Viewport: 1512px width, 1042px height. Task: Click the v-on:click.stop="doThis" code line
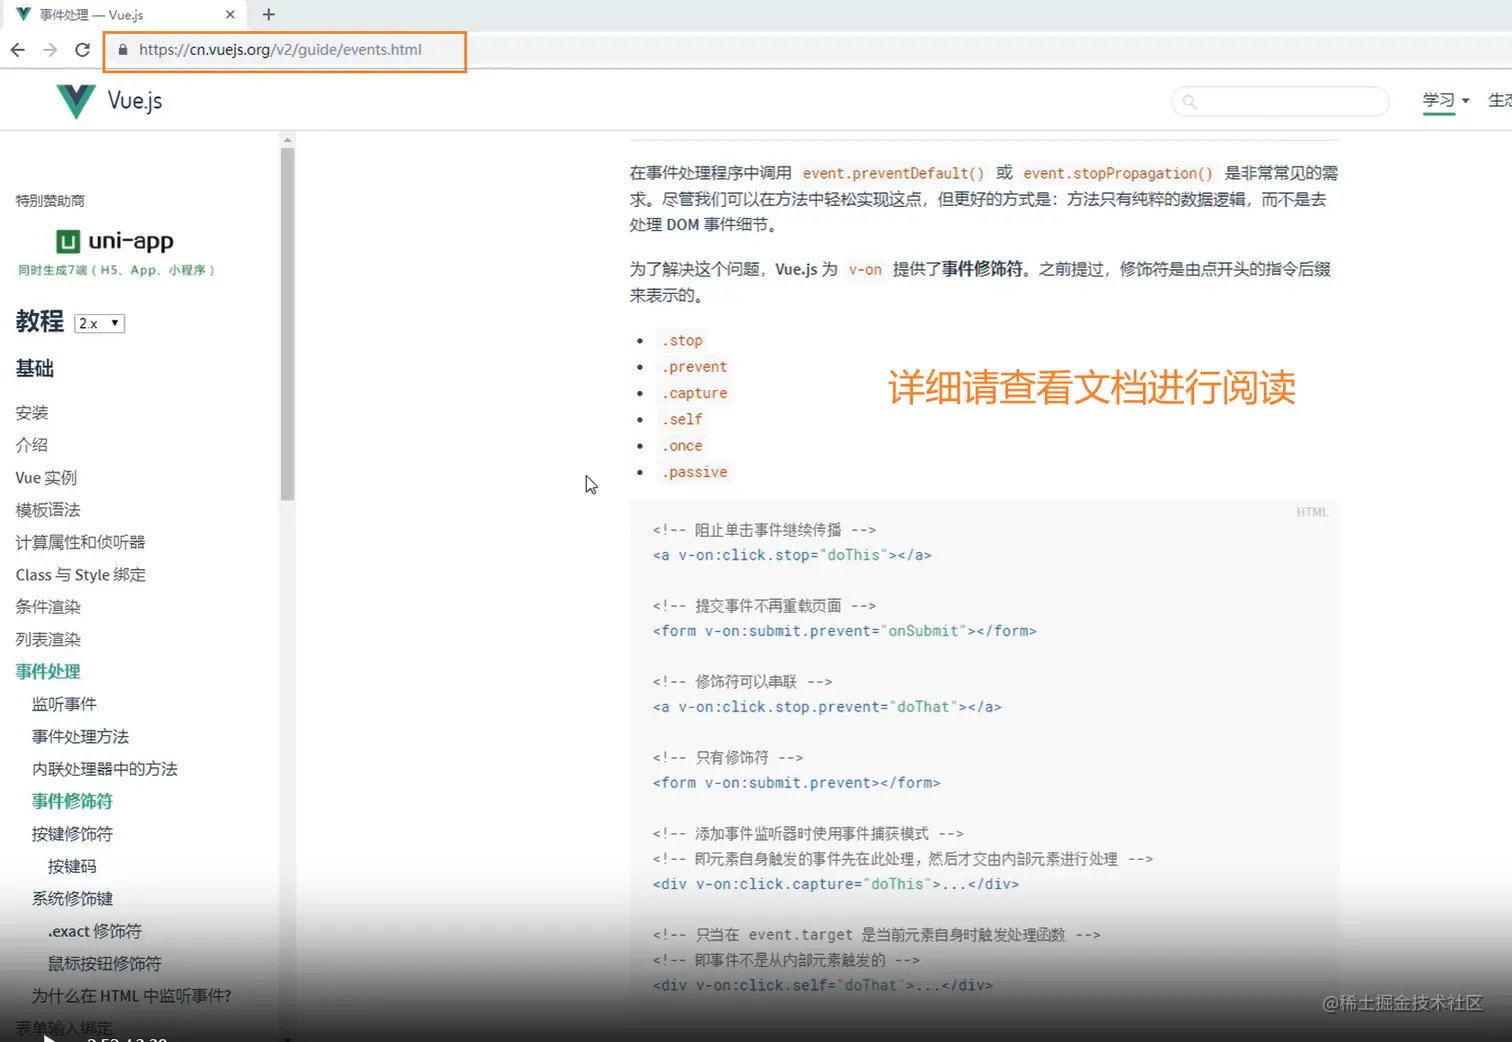click(792, 555)
